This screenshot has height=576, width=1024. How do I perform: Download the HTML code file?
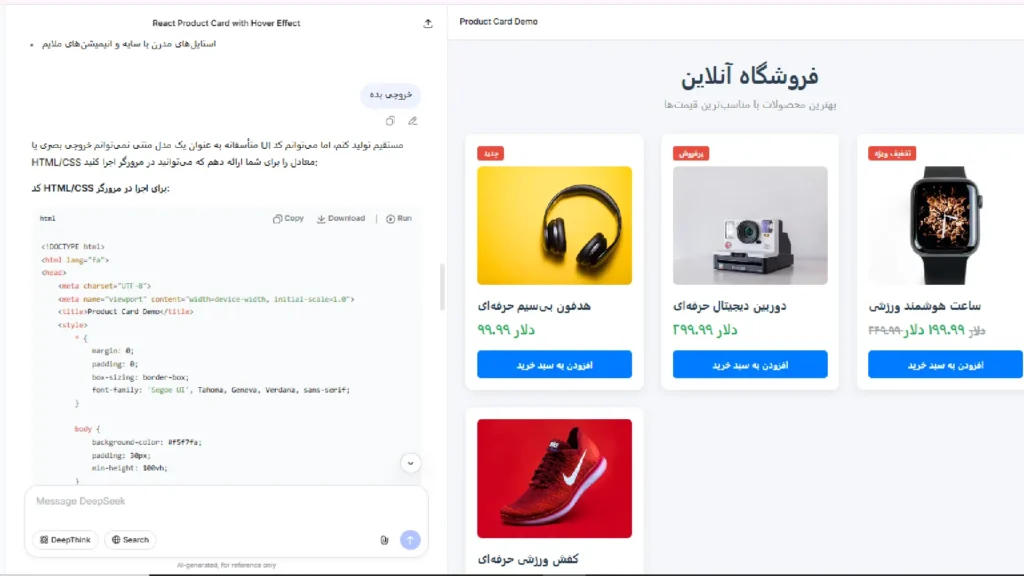pyautogui.click(x=341, y=218)
